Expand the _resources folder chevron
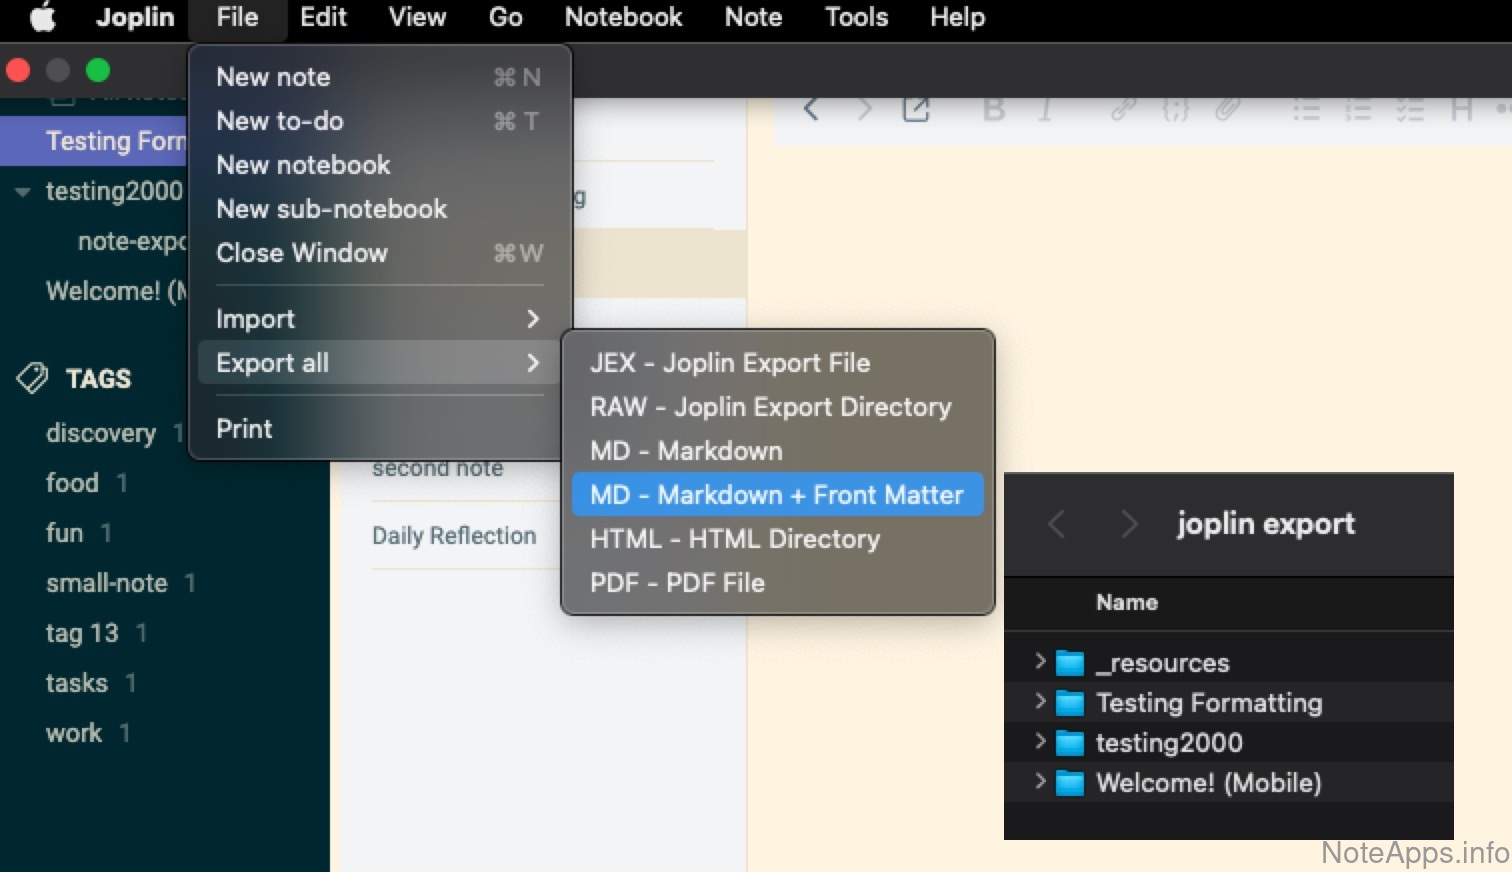 click(x=1040, y=661)
